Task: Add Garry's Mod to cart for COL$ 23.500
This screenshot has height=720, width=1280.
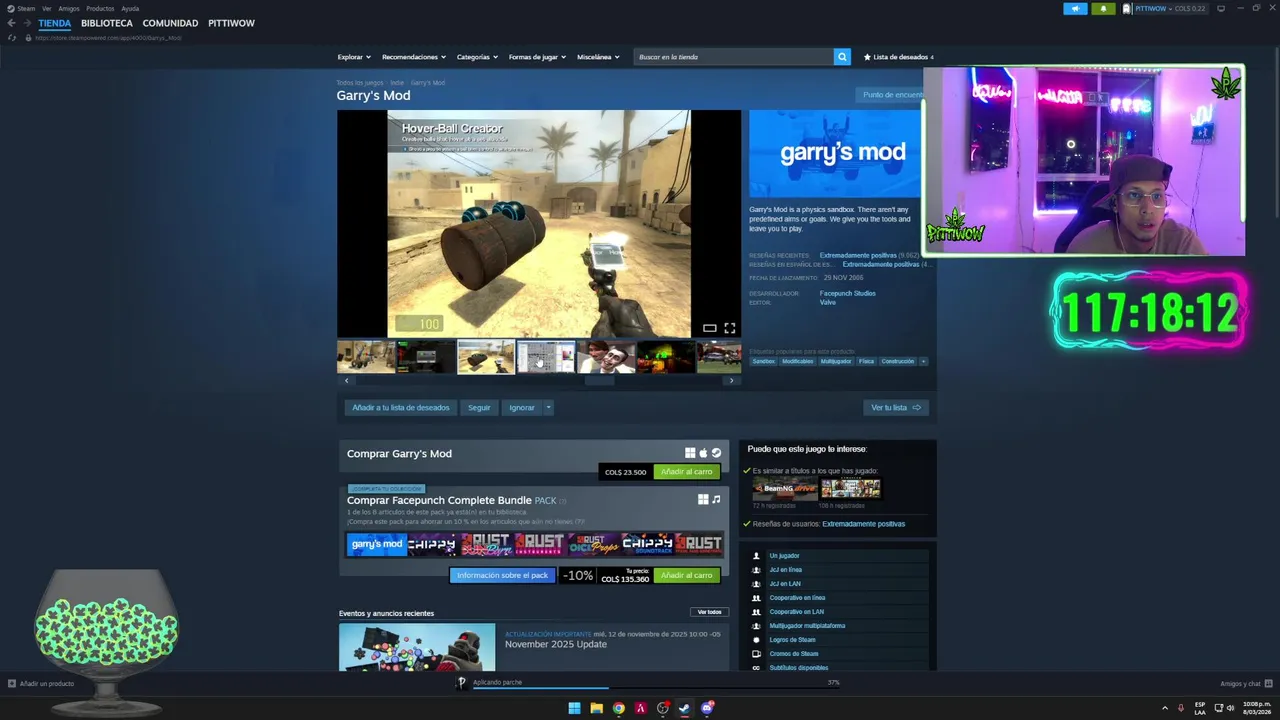Action: tap(687, 472)
